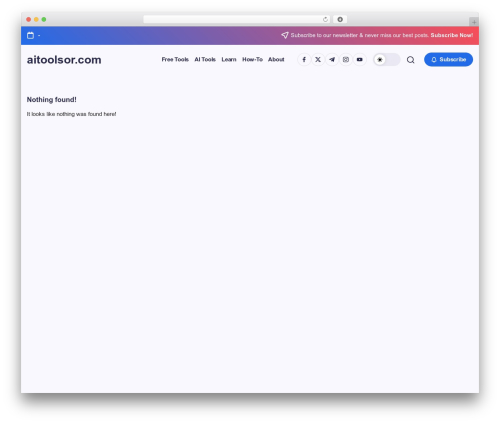The width and height of the screenshot is (500, 423).
Task: Toggle the dark mode switch
Action: [386, 60]
